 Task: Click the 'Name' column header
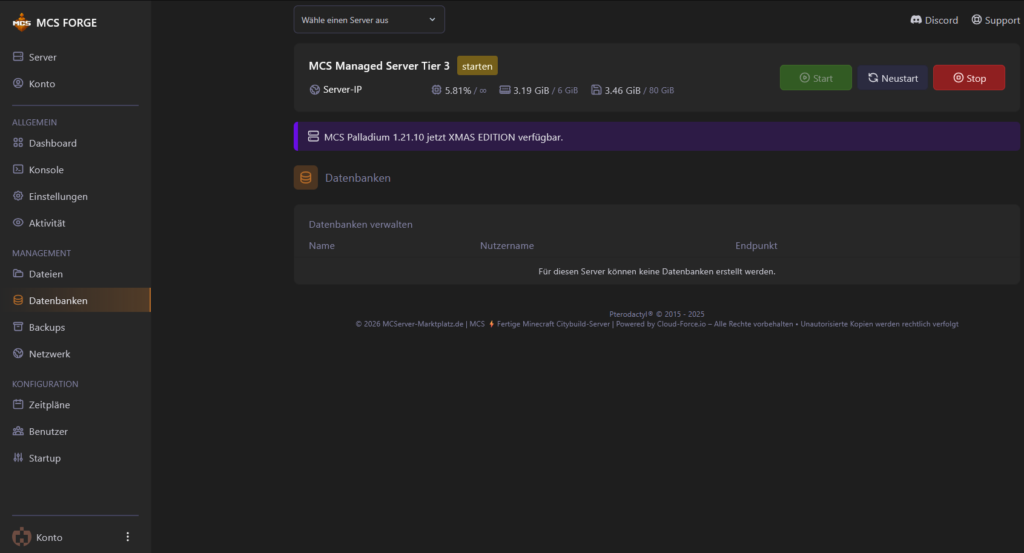(x=321, y=245)
